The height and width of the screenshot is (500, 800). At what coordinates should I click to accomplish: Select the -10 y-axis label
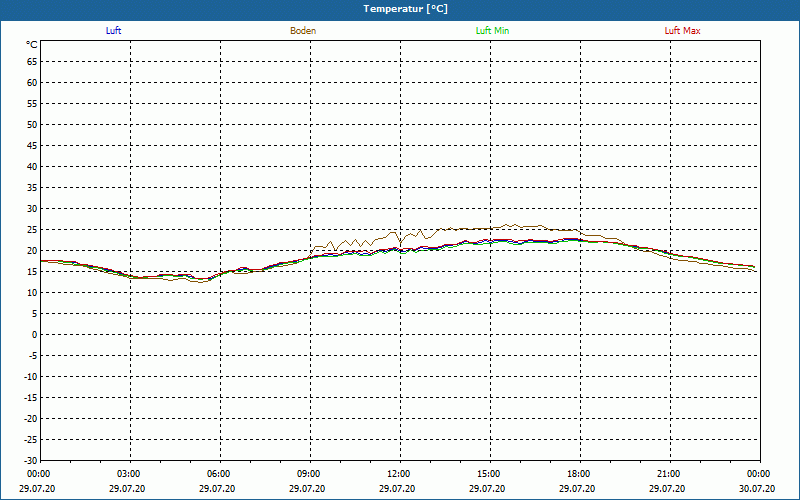(31, 377)
